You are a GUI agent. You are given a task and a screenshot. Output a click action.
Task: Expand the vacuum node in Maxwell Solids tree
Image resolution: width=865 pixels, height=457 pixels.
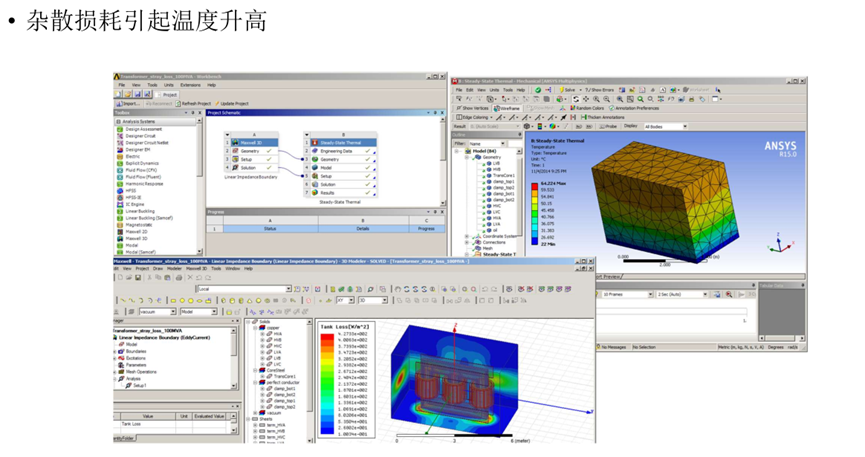pos(255,413)
